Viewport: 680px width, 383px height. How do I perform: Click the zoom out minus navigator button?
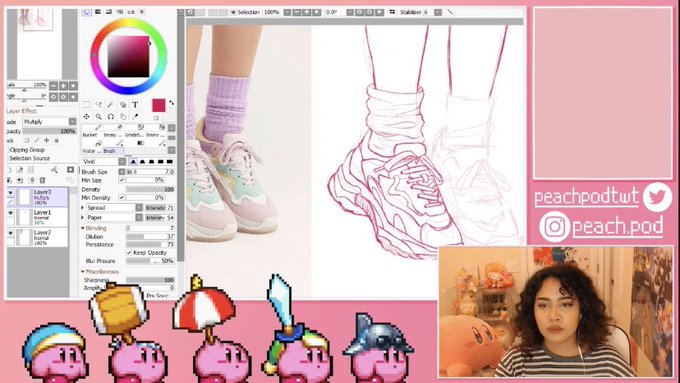53,85
